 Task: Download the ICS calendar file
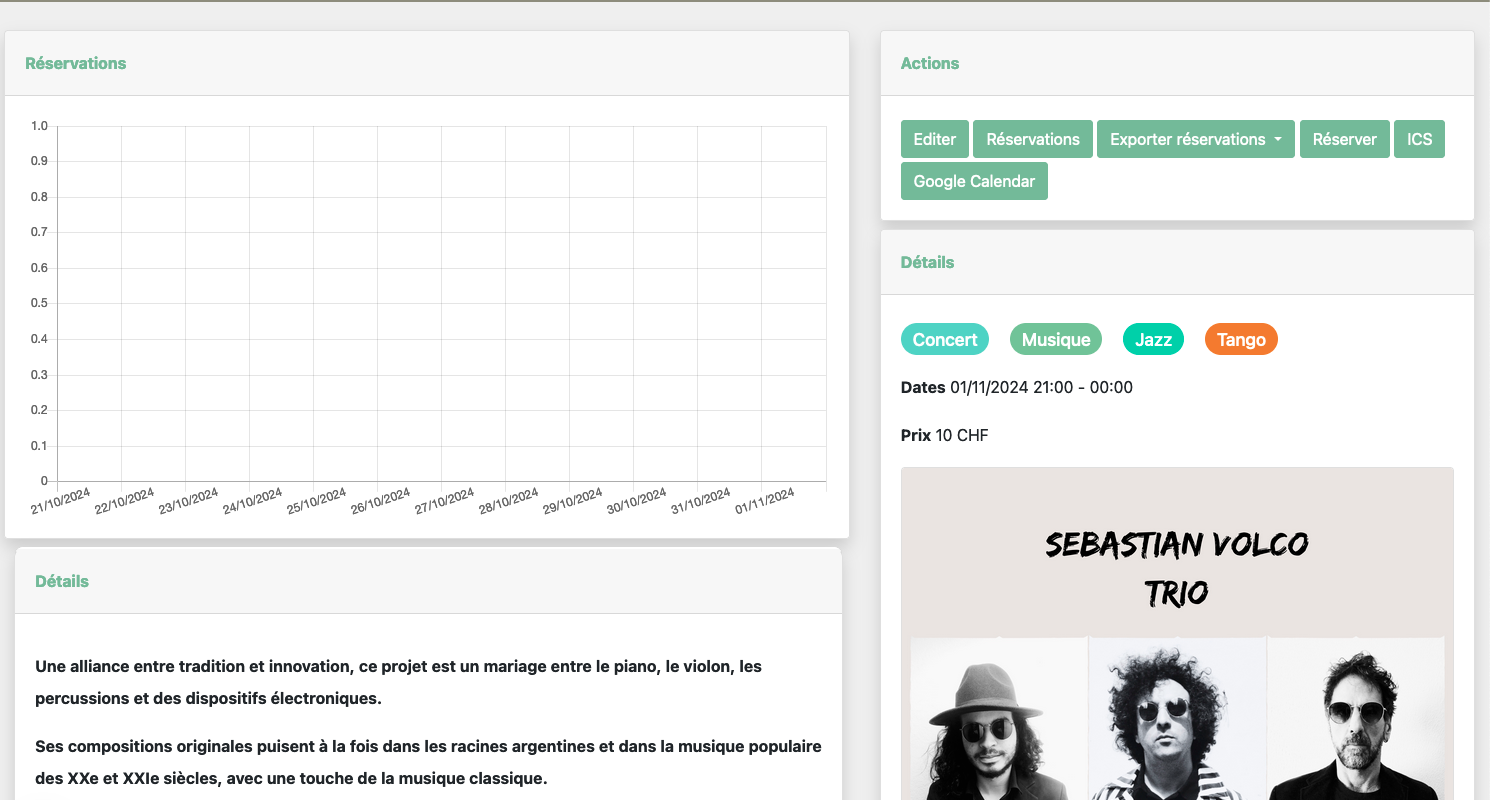1419,139
